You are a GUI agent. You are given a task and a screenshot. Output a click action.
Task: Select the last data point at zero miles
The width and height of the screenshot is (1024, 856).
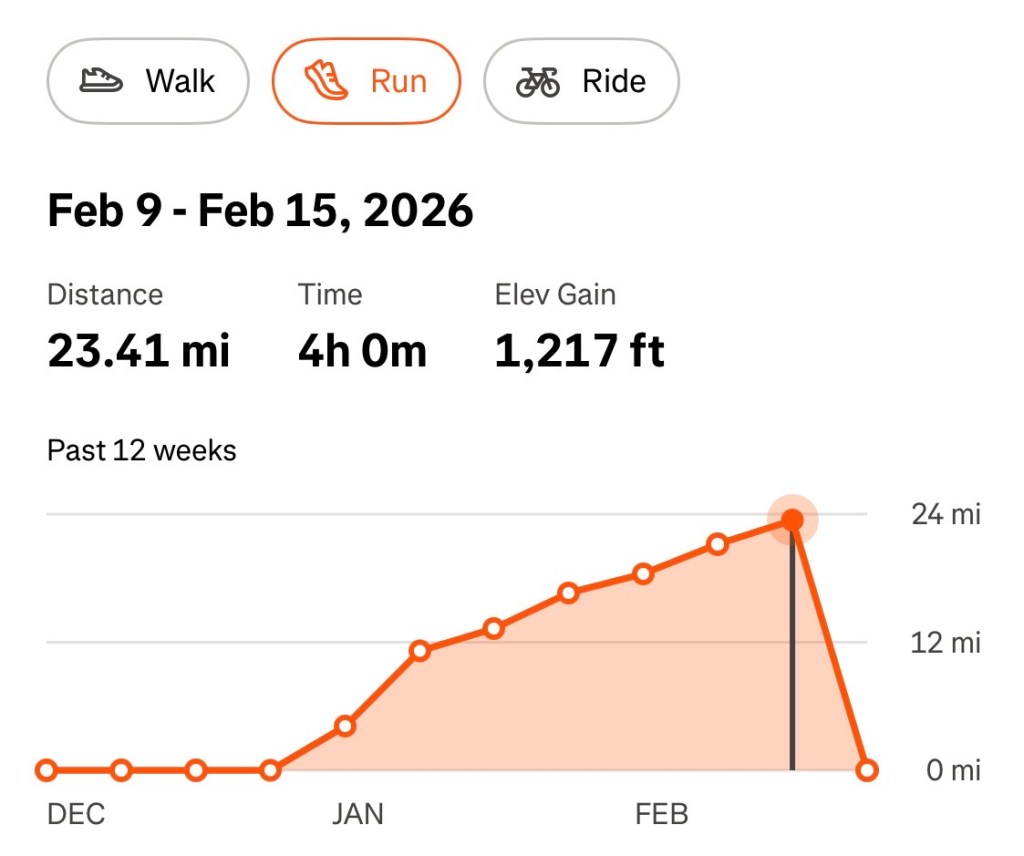click(866, 770)
